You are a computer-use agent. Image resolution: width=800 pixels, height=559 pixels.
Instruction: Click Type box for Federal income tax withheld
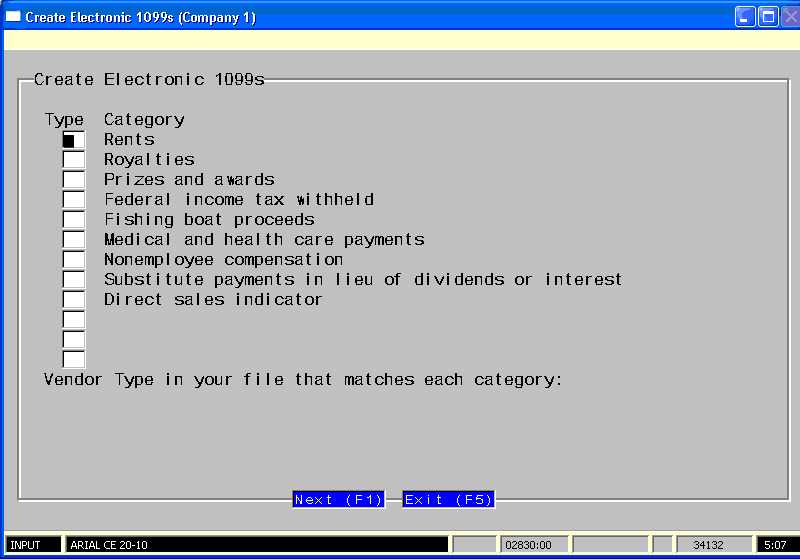[x=74, y=200]
